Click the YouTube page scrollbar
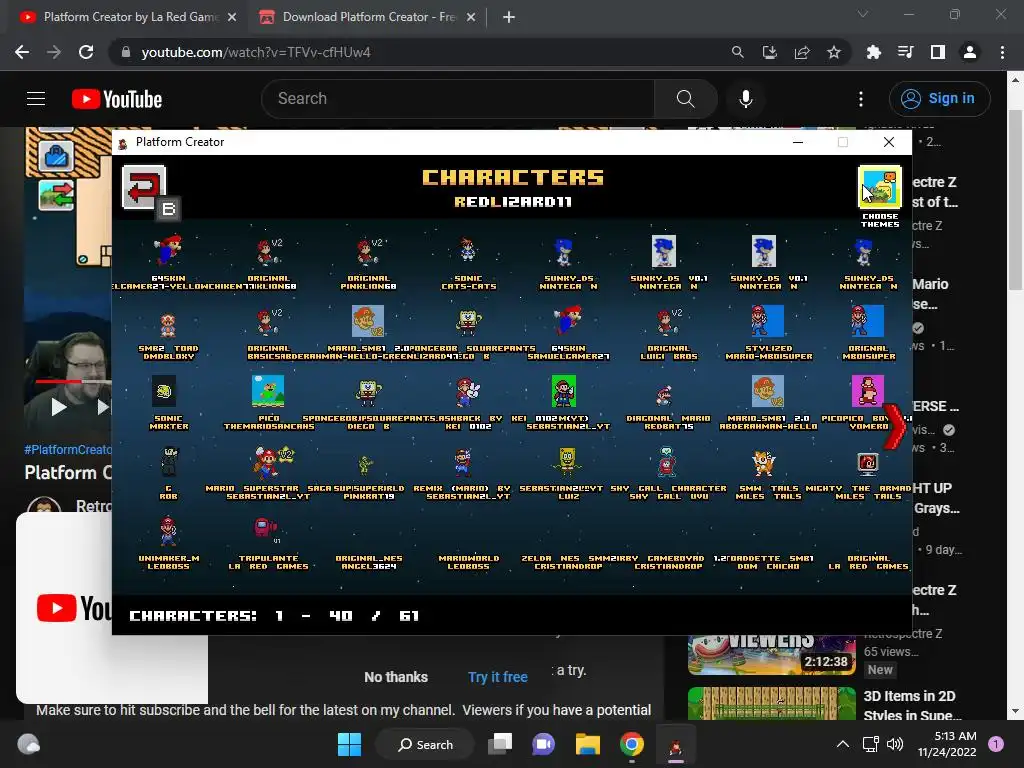 [1015, 199]
